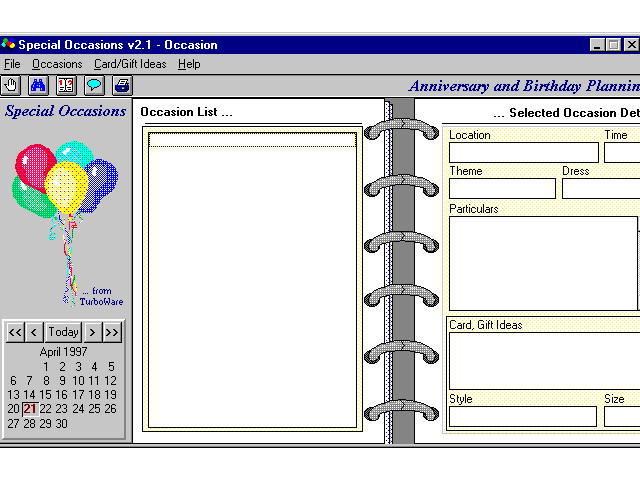640x480 pixels.
Task: Click into the Theme input field
Action: [x=502, y=188]
